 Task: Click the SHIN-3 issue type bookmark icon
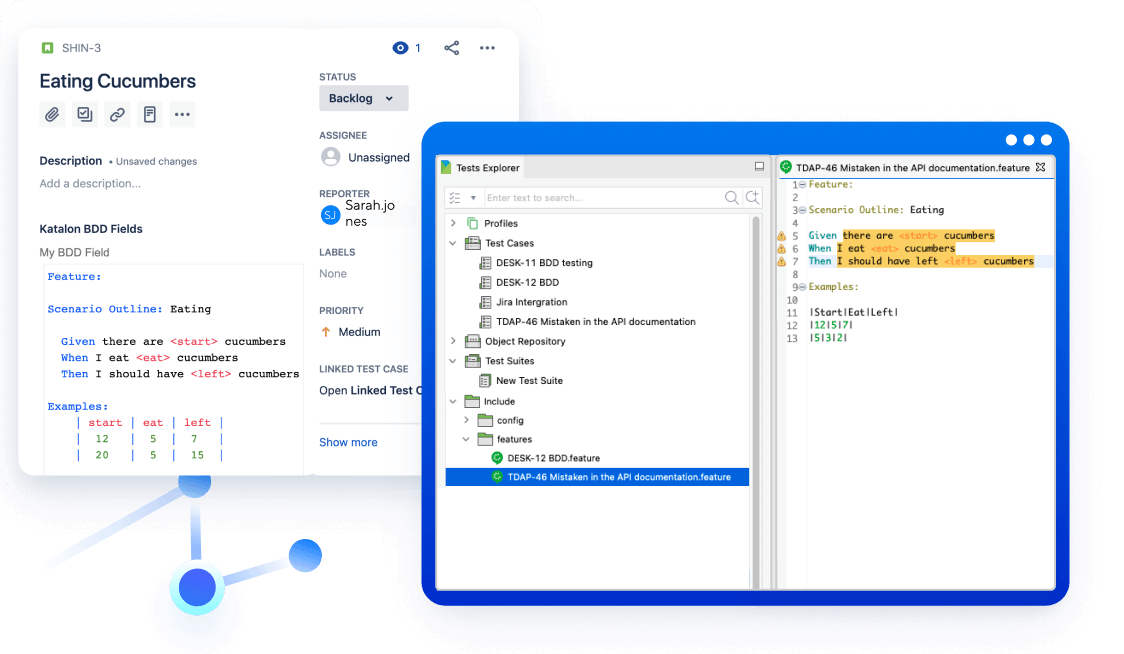click(x=47, y=48)
